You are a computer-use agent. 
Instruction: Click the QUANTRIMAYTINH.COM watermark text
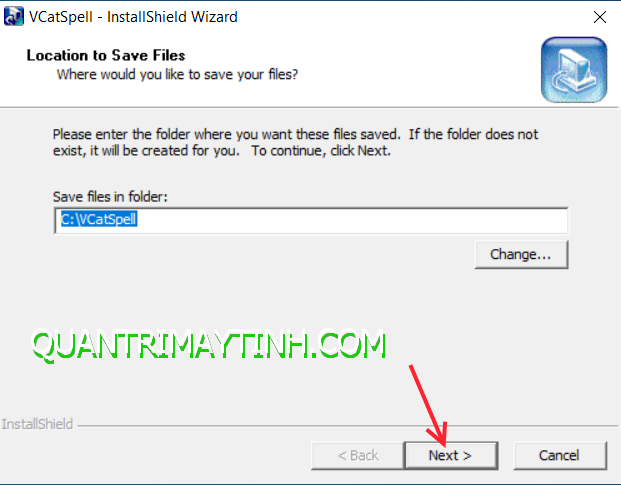tap(209, 344)
